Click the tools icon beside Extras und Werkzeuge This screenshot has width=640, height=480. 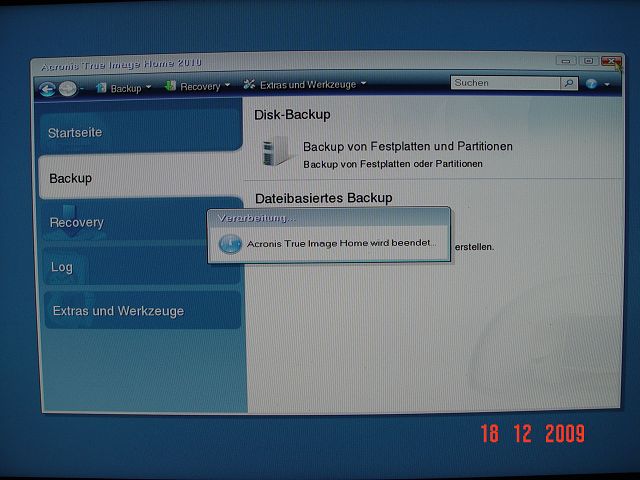tap(249, 84)
